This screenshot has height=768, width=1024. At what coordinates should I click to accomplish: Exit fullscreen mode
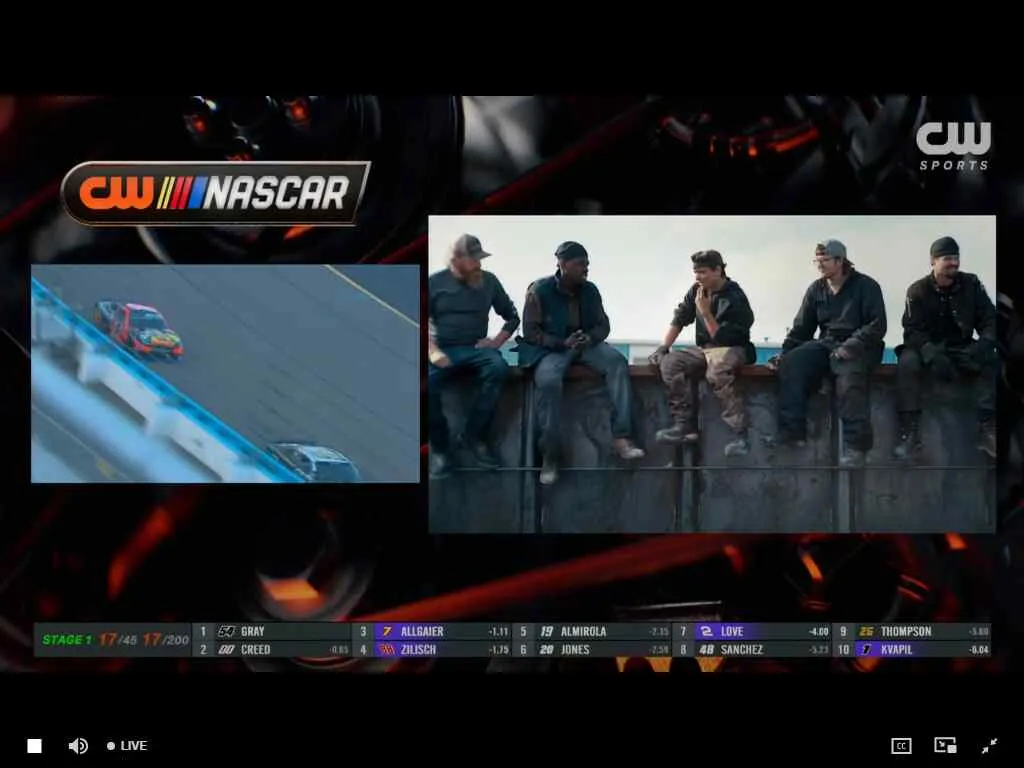point(989,746)
